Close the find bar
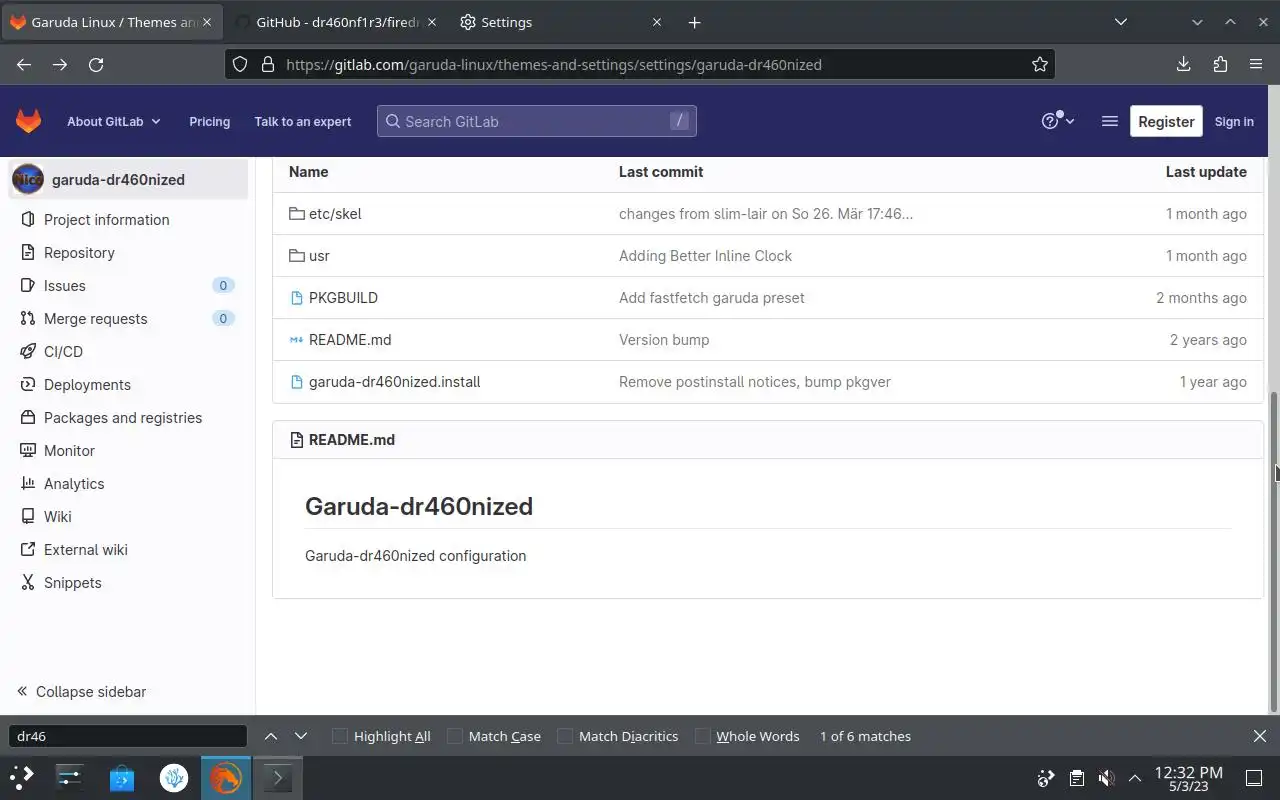Screen dimensions: 1280x800 point(1260,736)
